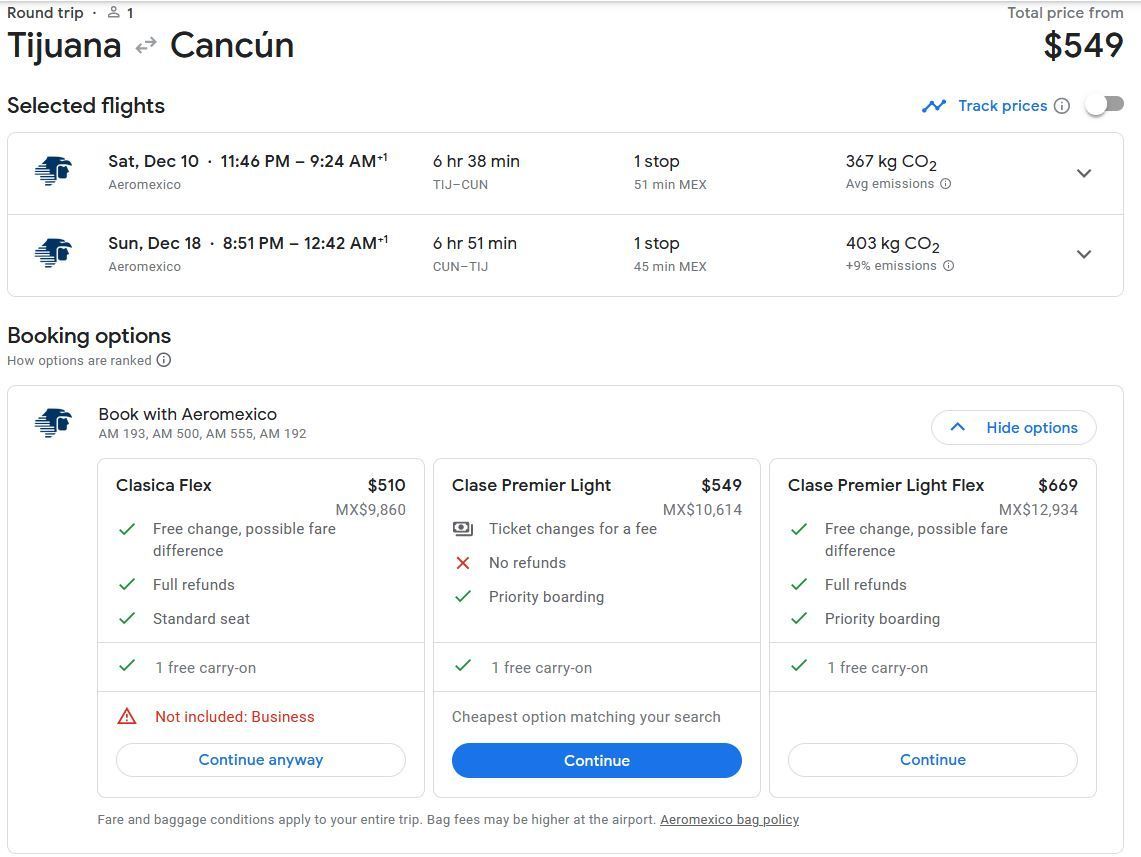
Task: Click Premier Light Flex Full refunds checkmark
Action: coord(799,584)
